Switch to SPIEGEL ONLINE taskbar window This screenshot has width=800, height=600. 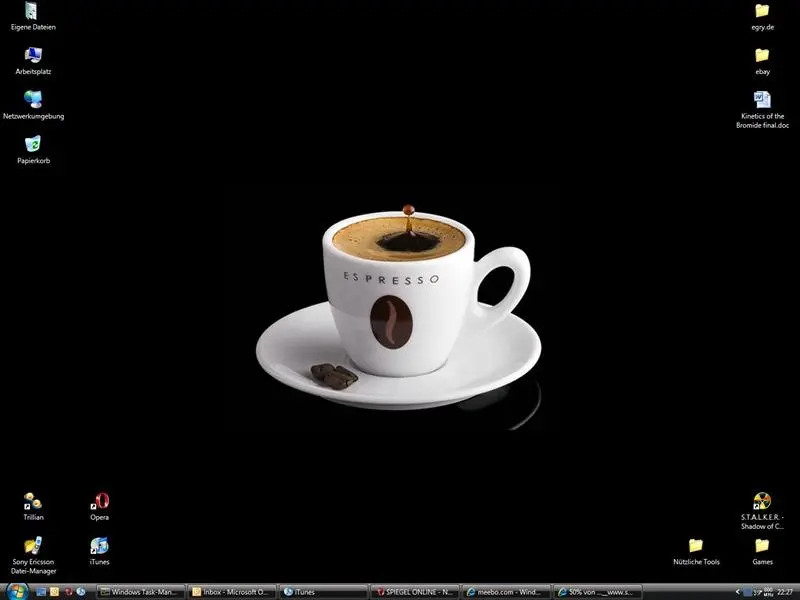[413, 592]
